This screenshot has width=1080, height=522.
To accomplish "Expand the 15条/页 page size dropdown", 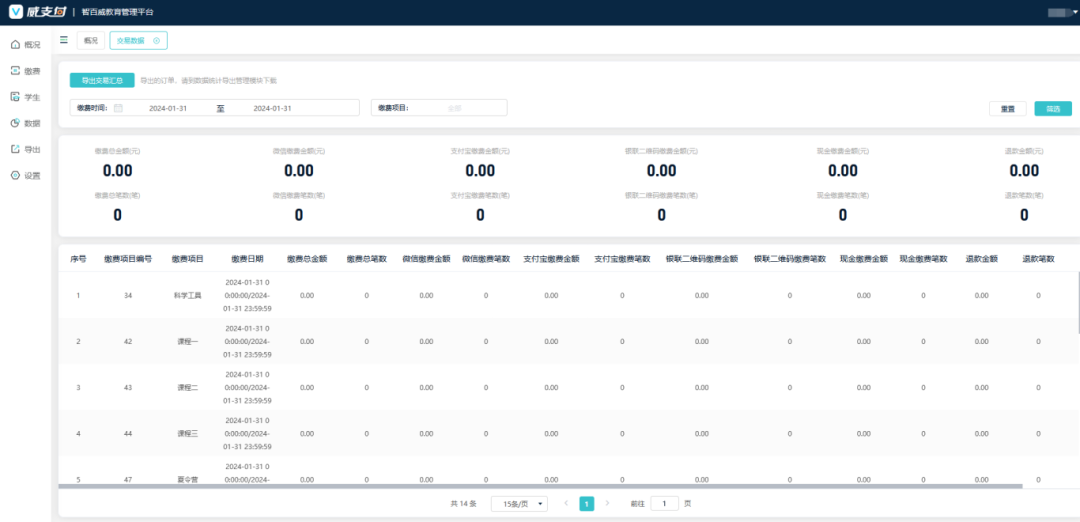I will tap(519, 504).
